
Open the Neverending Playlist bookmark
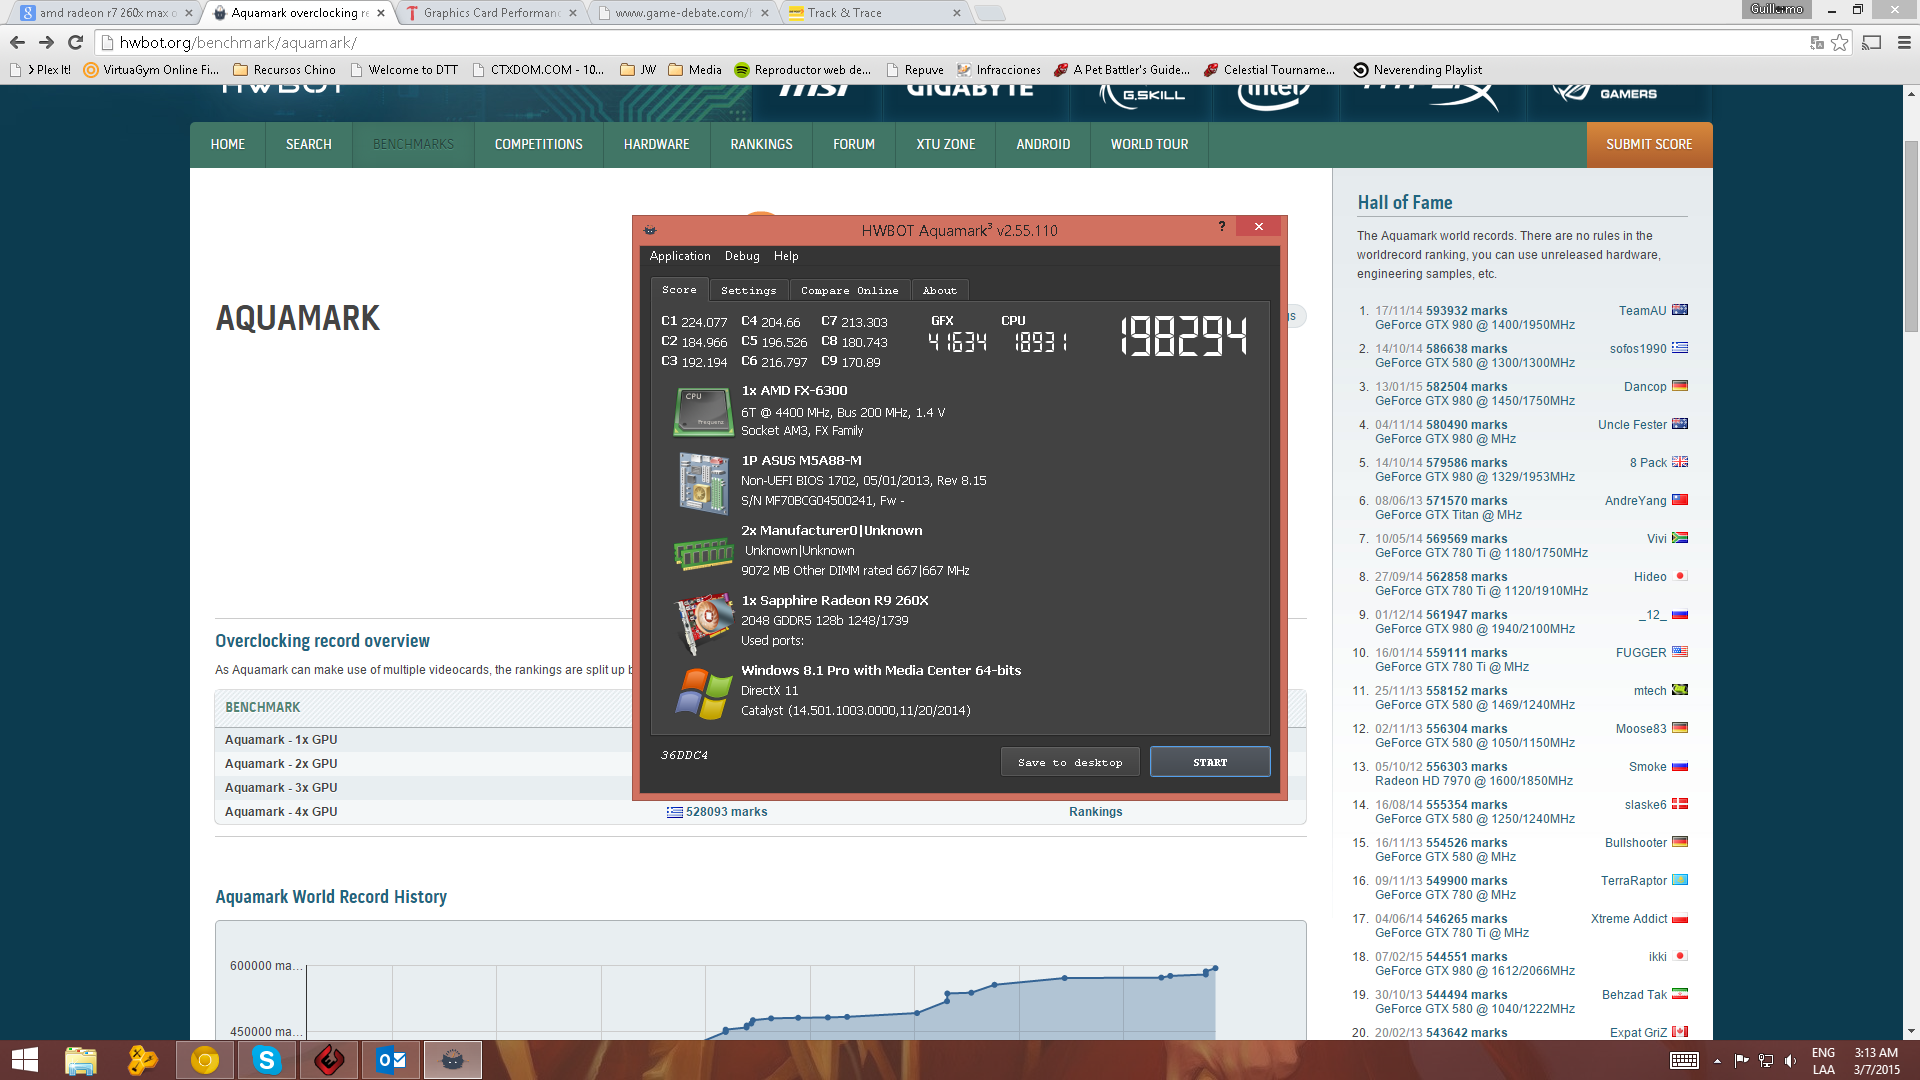point(1418,70)
